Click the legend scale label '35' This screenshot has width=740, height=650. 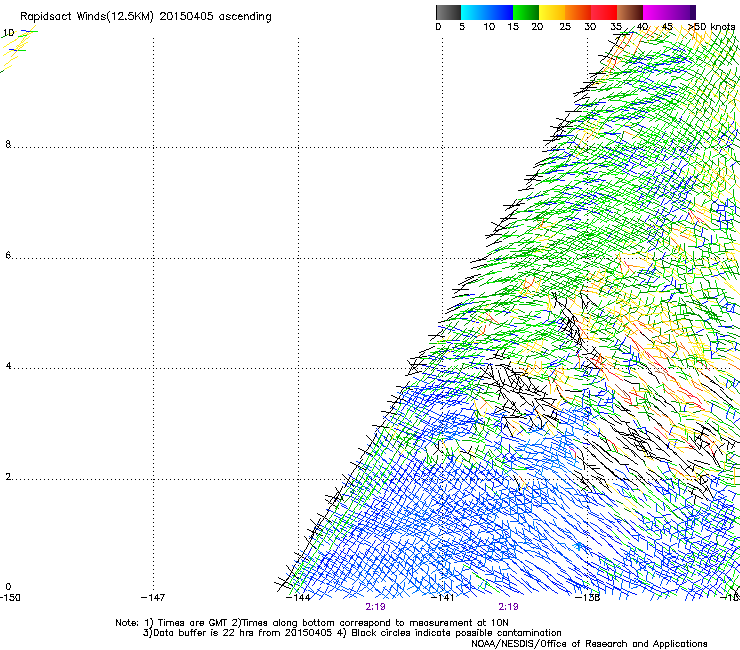(616, 27)
